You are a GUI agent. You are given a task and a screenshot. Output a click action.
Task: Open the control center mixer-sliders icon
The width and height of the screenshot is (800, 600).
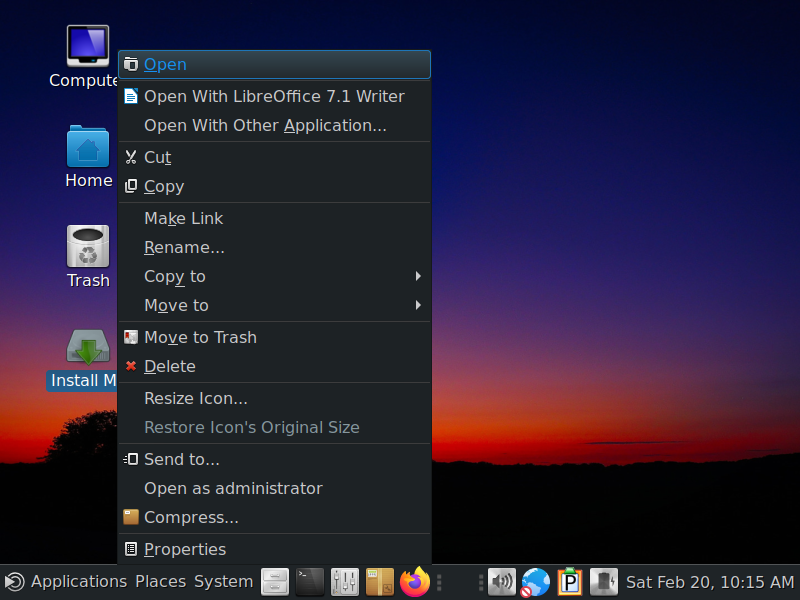point(345,582)
